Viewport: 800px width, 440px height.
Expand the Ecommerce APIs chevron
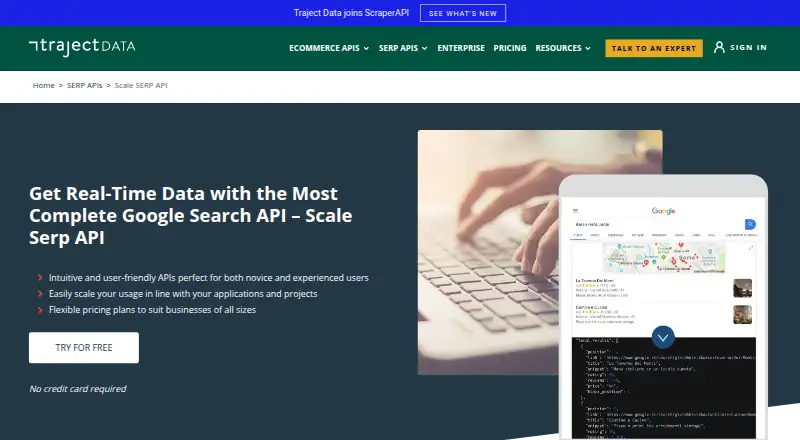[366, 48]
